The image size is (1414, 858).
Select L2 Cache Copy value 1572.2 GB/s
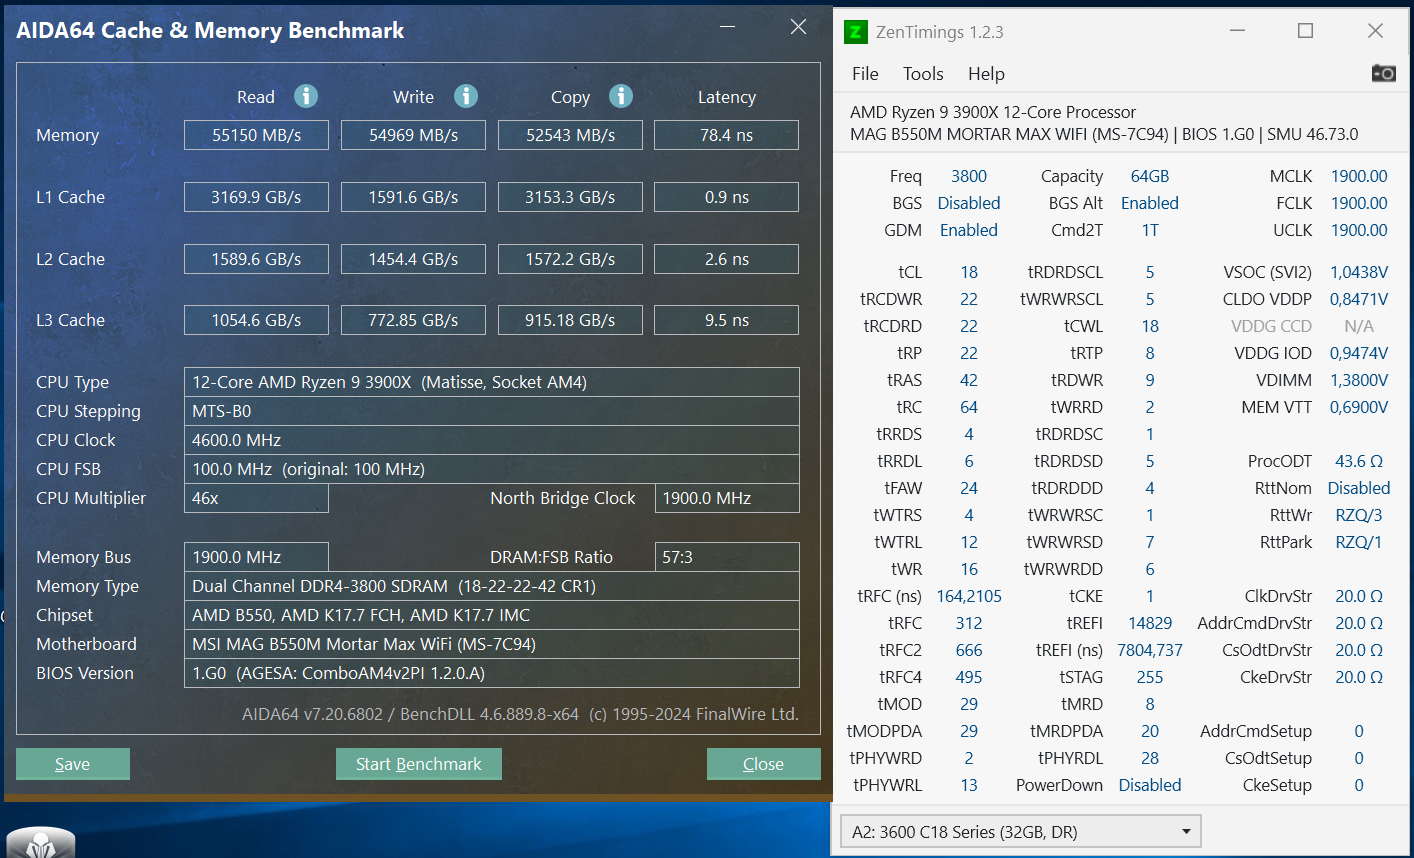click(570, 259)
